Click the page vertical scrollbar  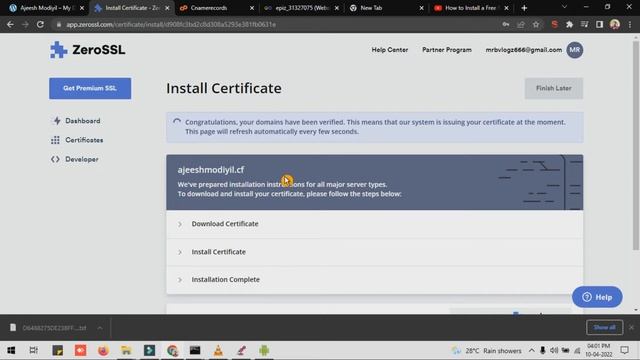coord(636,145)
